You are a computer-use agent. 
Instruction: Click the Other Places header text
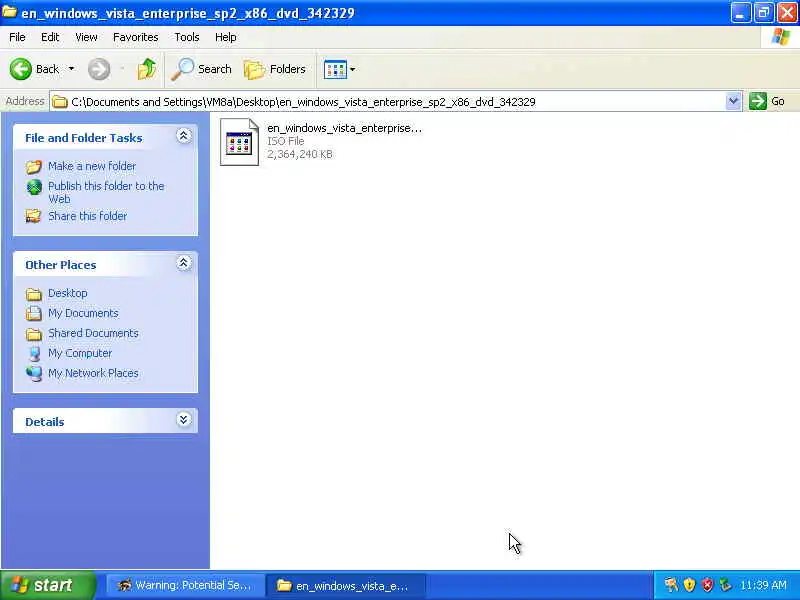[61, 265]
